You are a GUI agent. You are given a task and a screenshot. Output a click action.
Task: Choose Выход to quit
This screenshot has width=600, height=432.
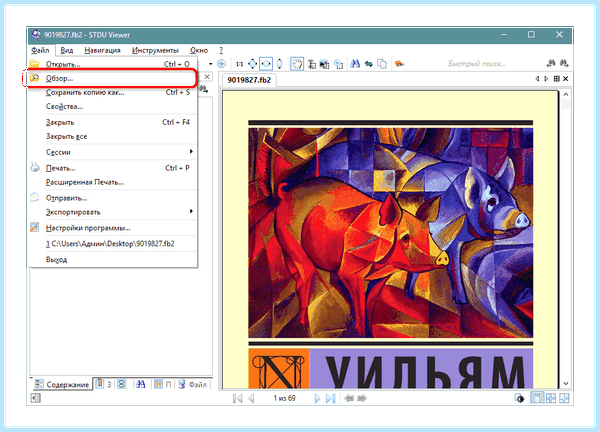click(113, 259)
